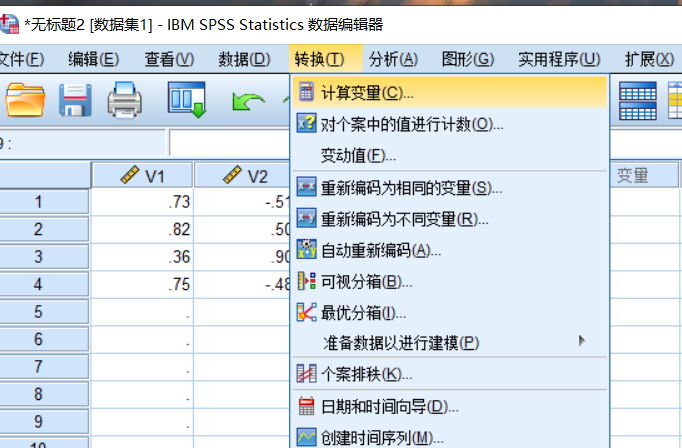Image resolution: width=682 pixels, height=448 pixels.
Task: Select row header 6
Action: pos(44,338)
